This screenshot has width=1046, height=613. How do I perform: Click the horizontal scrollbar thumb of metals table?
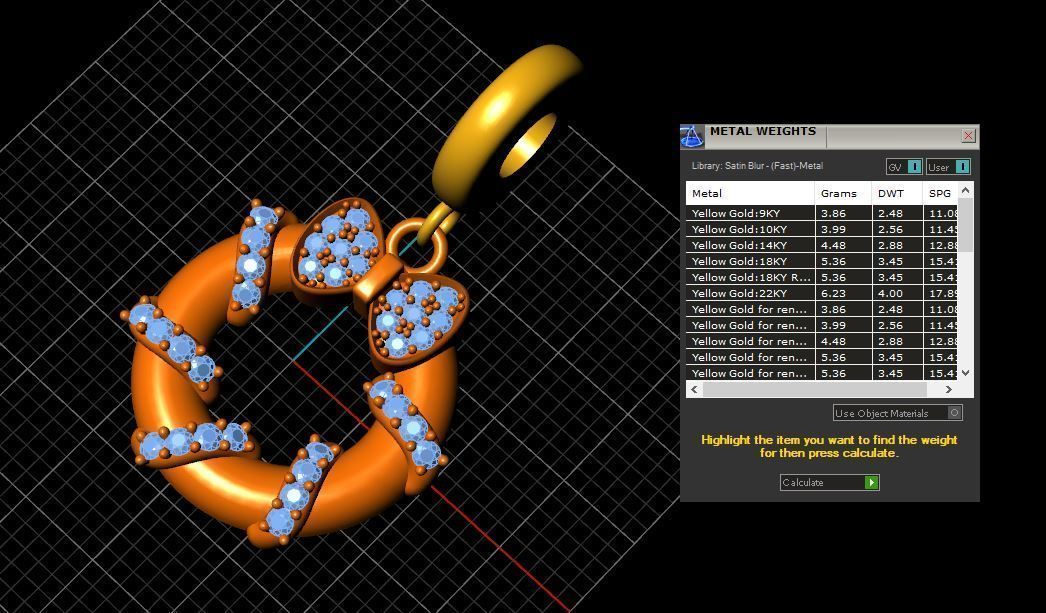click(815, 390)
